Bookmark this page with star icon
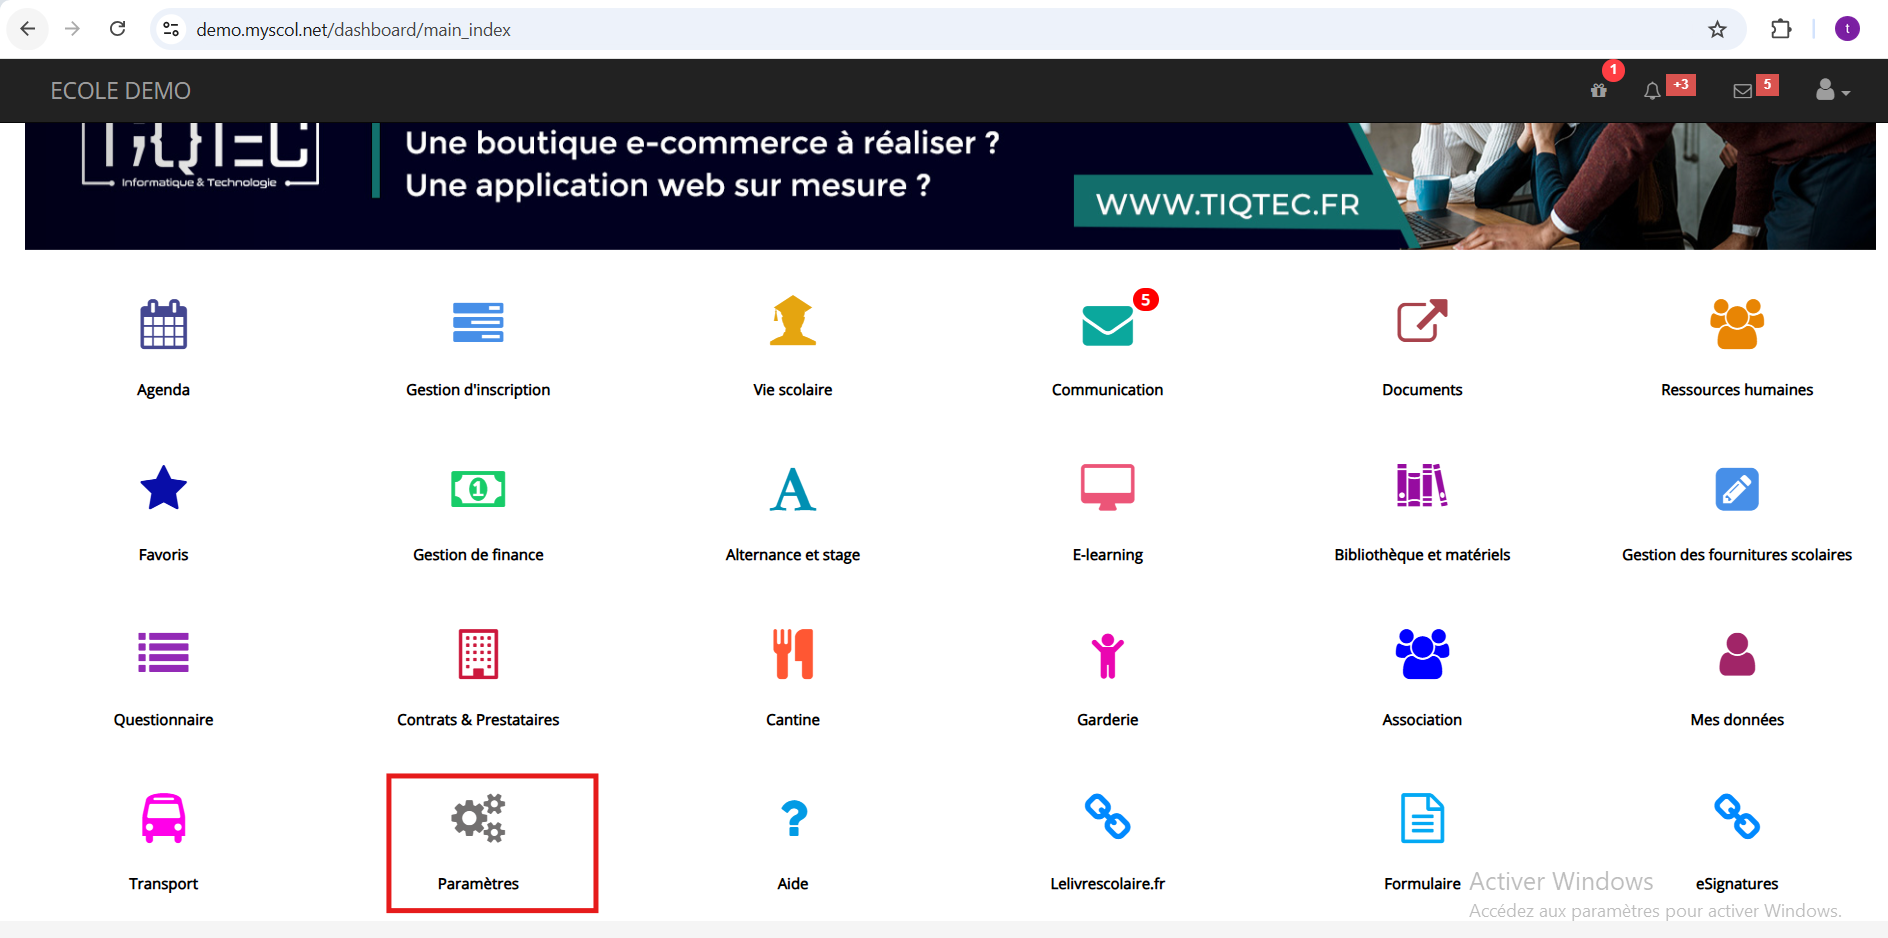This screenshot has height=938, width=1888. [1717, 30]
